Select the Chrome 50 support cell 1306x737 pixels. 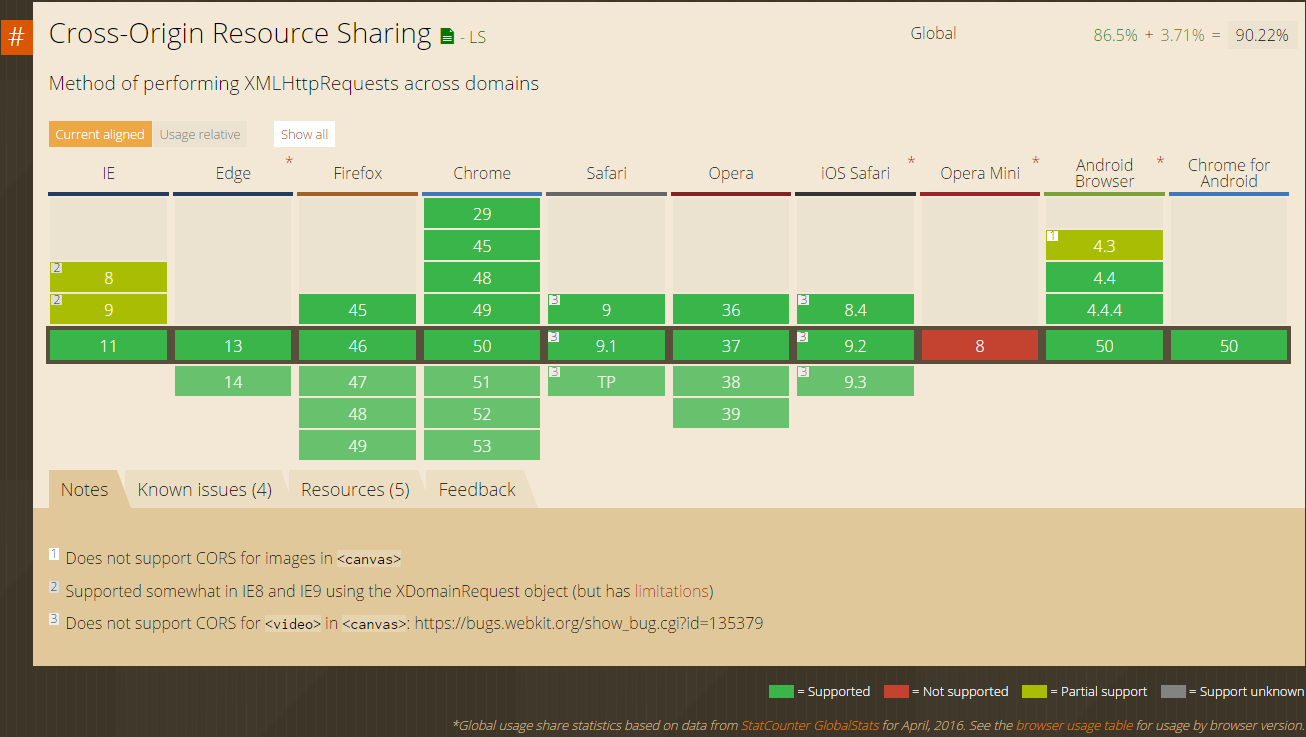click(482, 344)
